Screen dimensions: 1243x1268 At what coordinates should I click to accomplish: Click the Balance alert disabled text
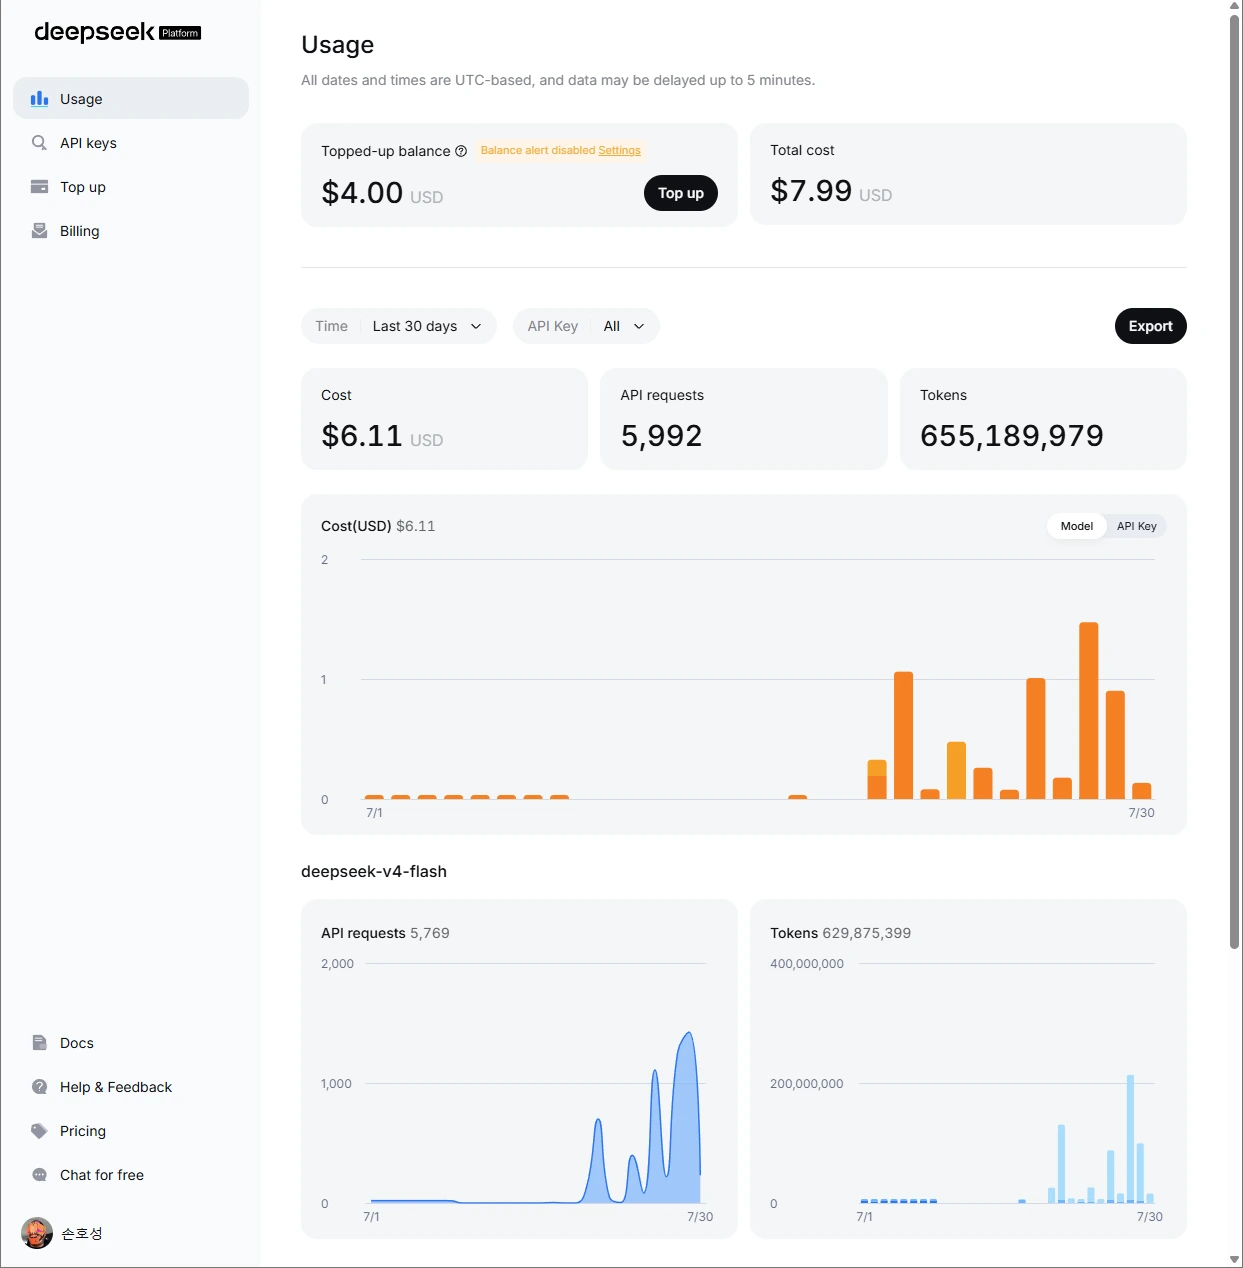(538, 150)
